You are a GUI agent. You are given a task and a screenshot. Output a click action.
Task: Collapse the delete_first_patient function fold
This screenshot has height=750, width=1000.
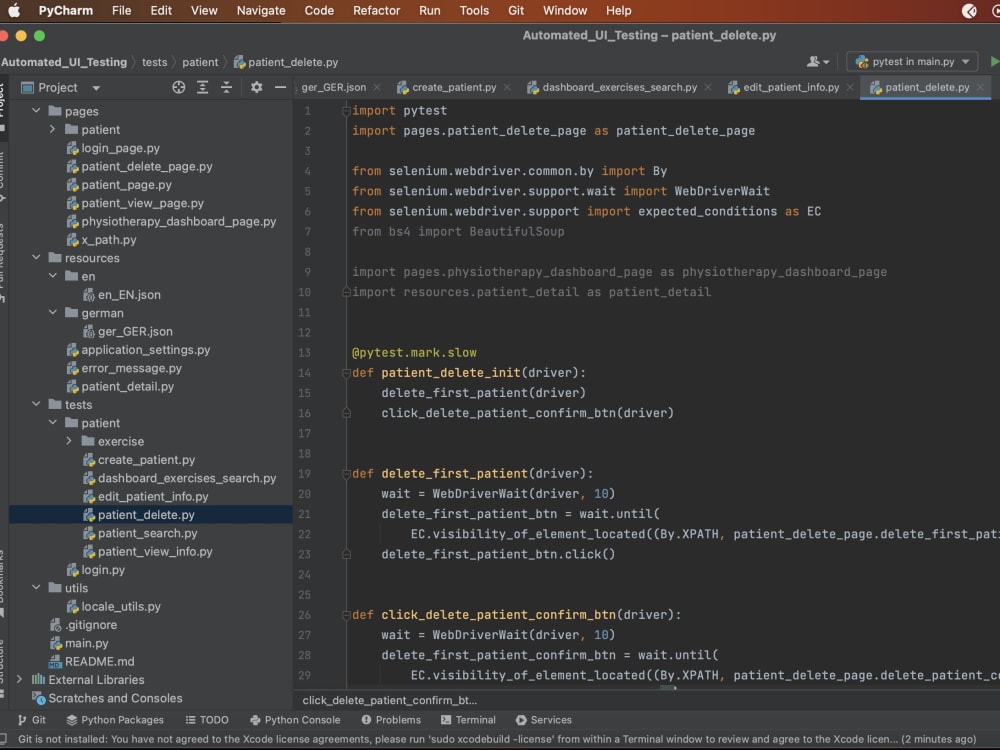[343, 473]
